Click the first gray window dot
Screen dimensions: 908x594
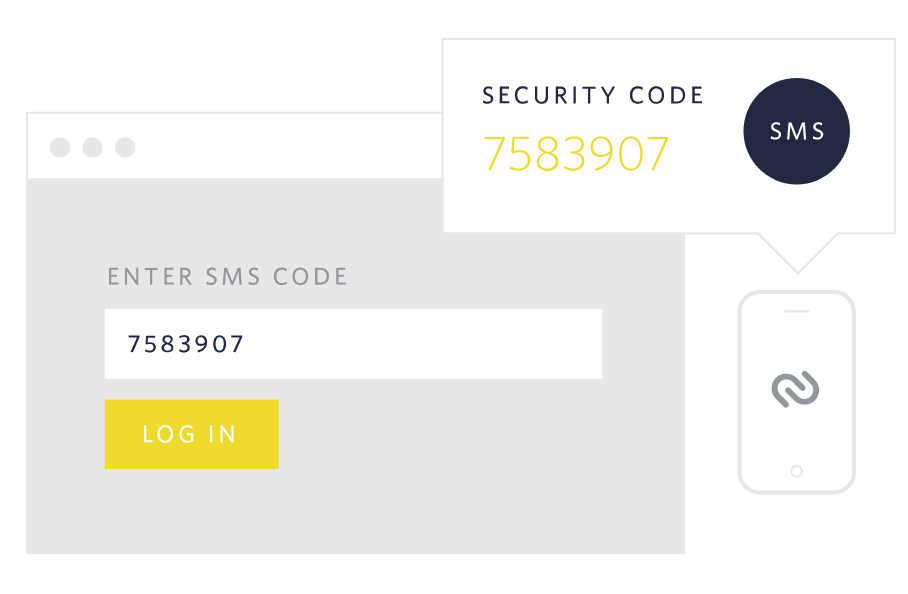pos(60,148)
